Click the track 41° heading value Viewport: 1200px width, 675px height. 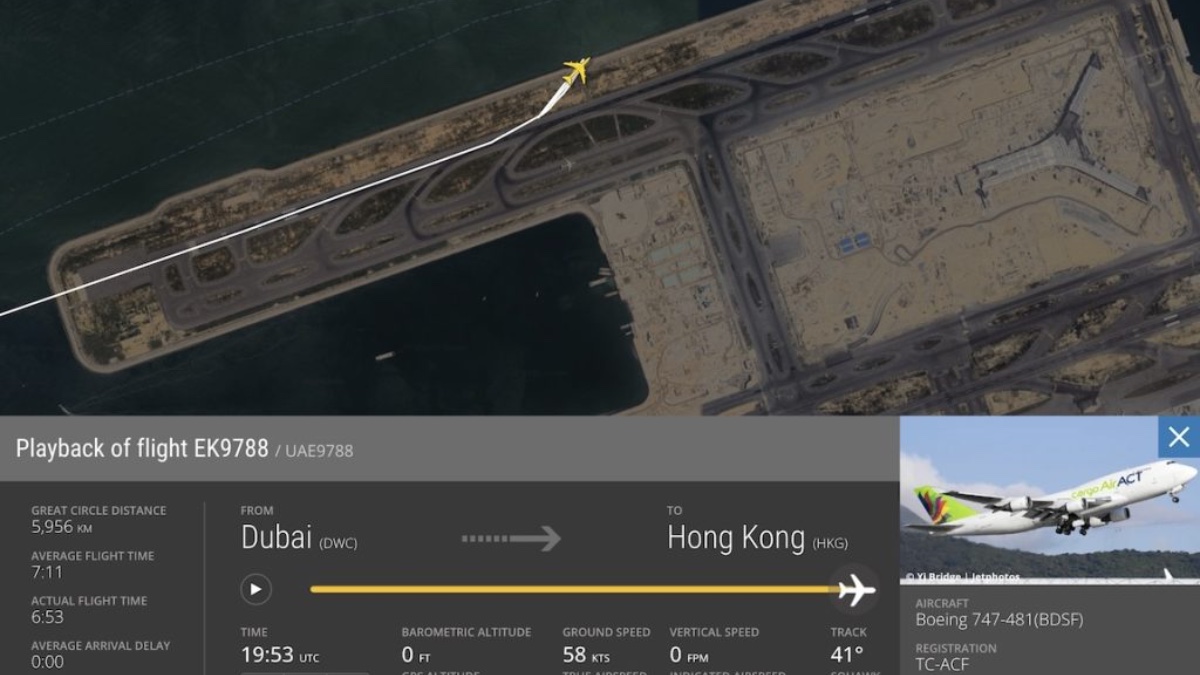click(846, 655)
